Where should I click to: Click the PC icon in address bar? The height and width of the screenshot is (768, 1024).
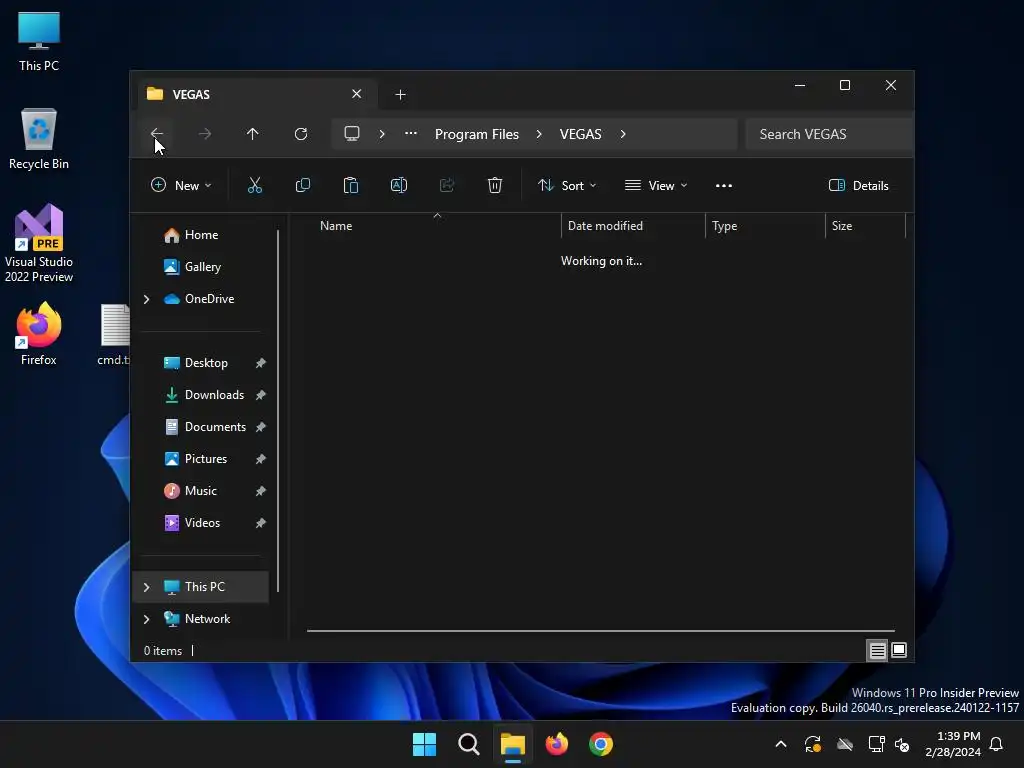pos(352,134)
